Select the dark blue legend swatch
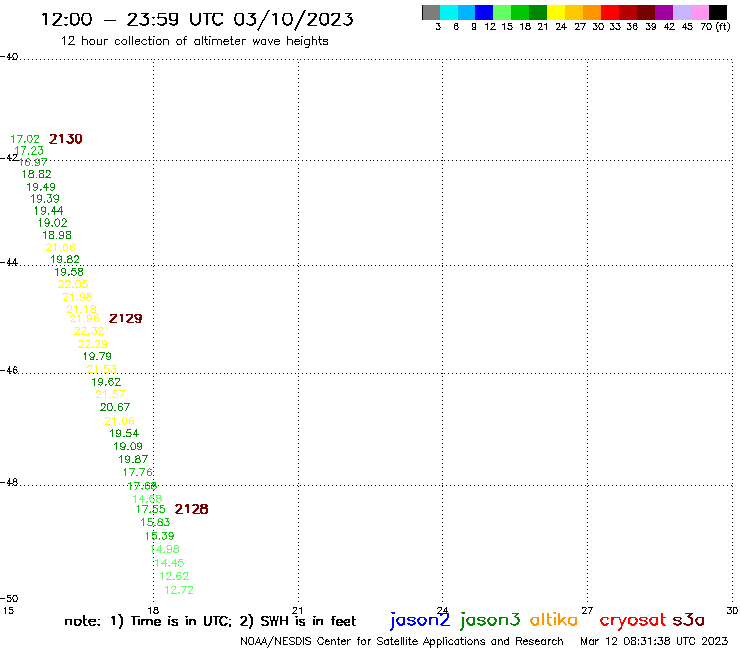Image resolution: width=740 pixels, height=650 pixels. click(x=484, y=12)
